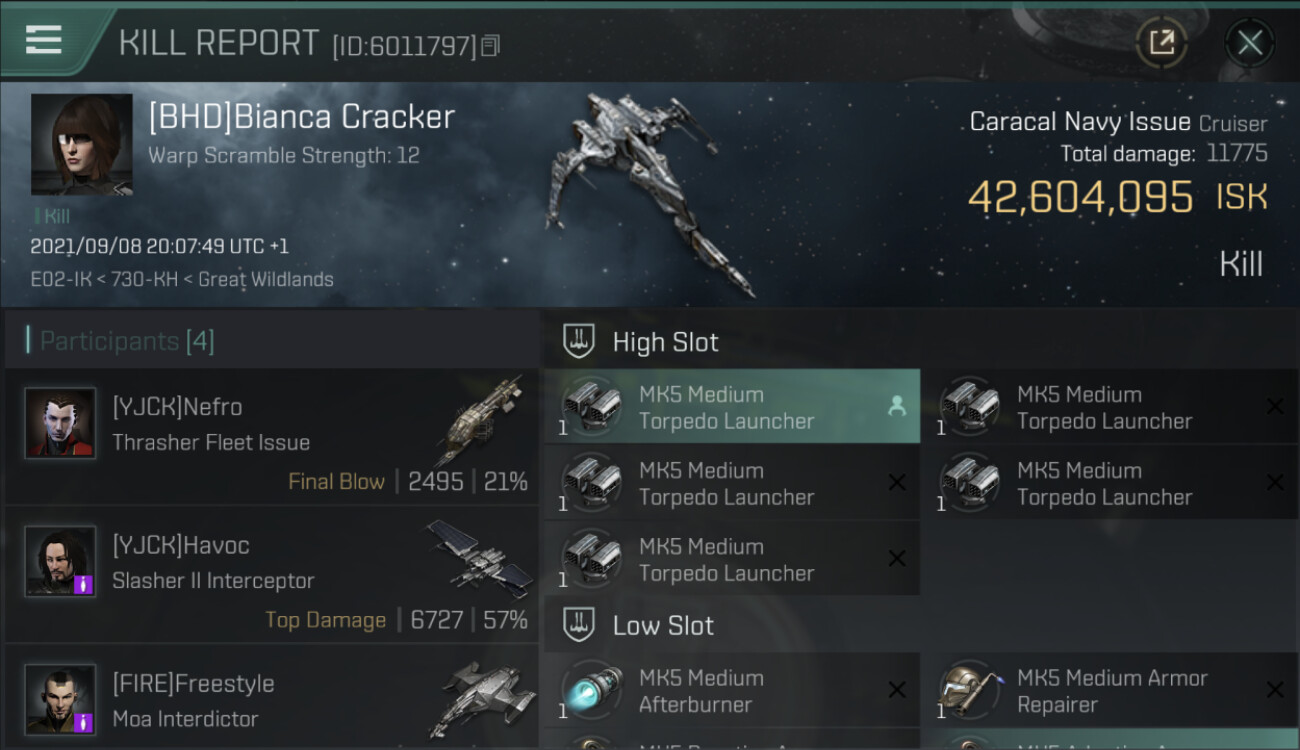This screenshot has height=750, width=1300.
Task: Open the Great Wildlands region link
Action: [x=266, y=279]
